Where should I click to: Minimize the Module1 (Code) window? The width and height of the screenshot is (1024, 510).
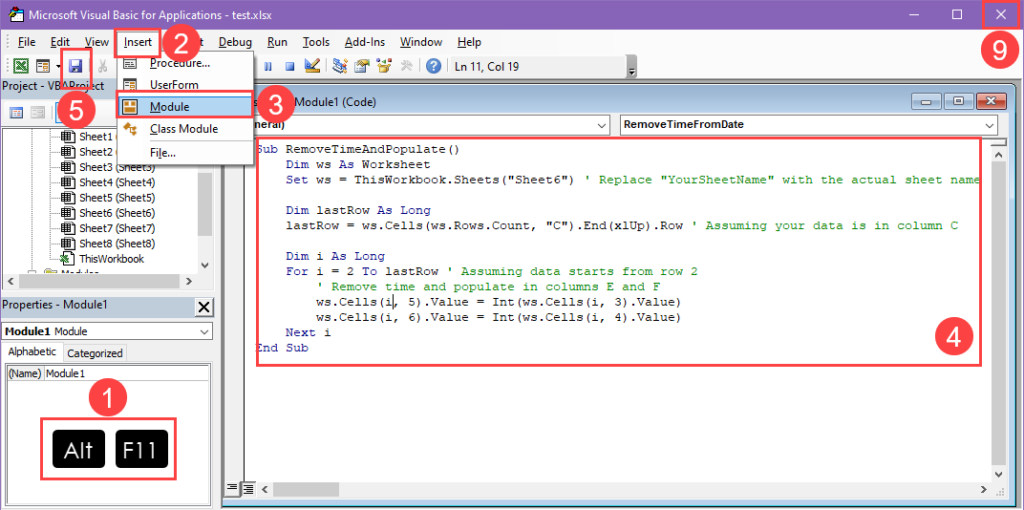point(927,101)
